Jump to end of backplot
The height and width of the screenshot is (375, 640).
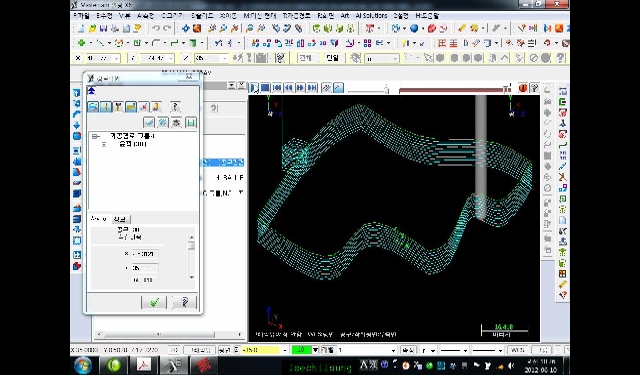(312, 88)
